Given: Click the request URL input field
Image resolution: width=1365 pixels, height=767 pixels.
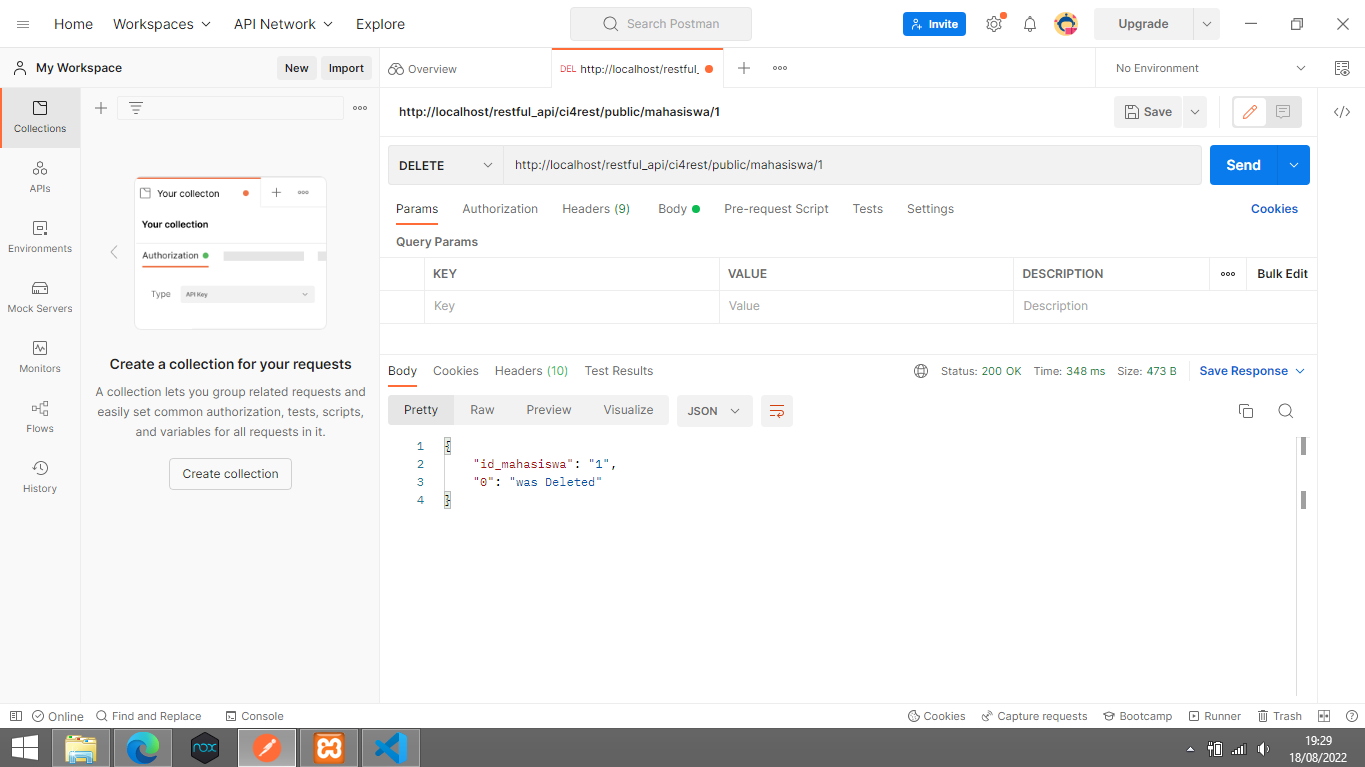Looking at the screenshot, I should point(852,166).
